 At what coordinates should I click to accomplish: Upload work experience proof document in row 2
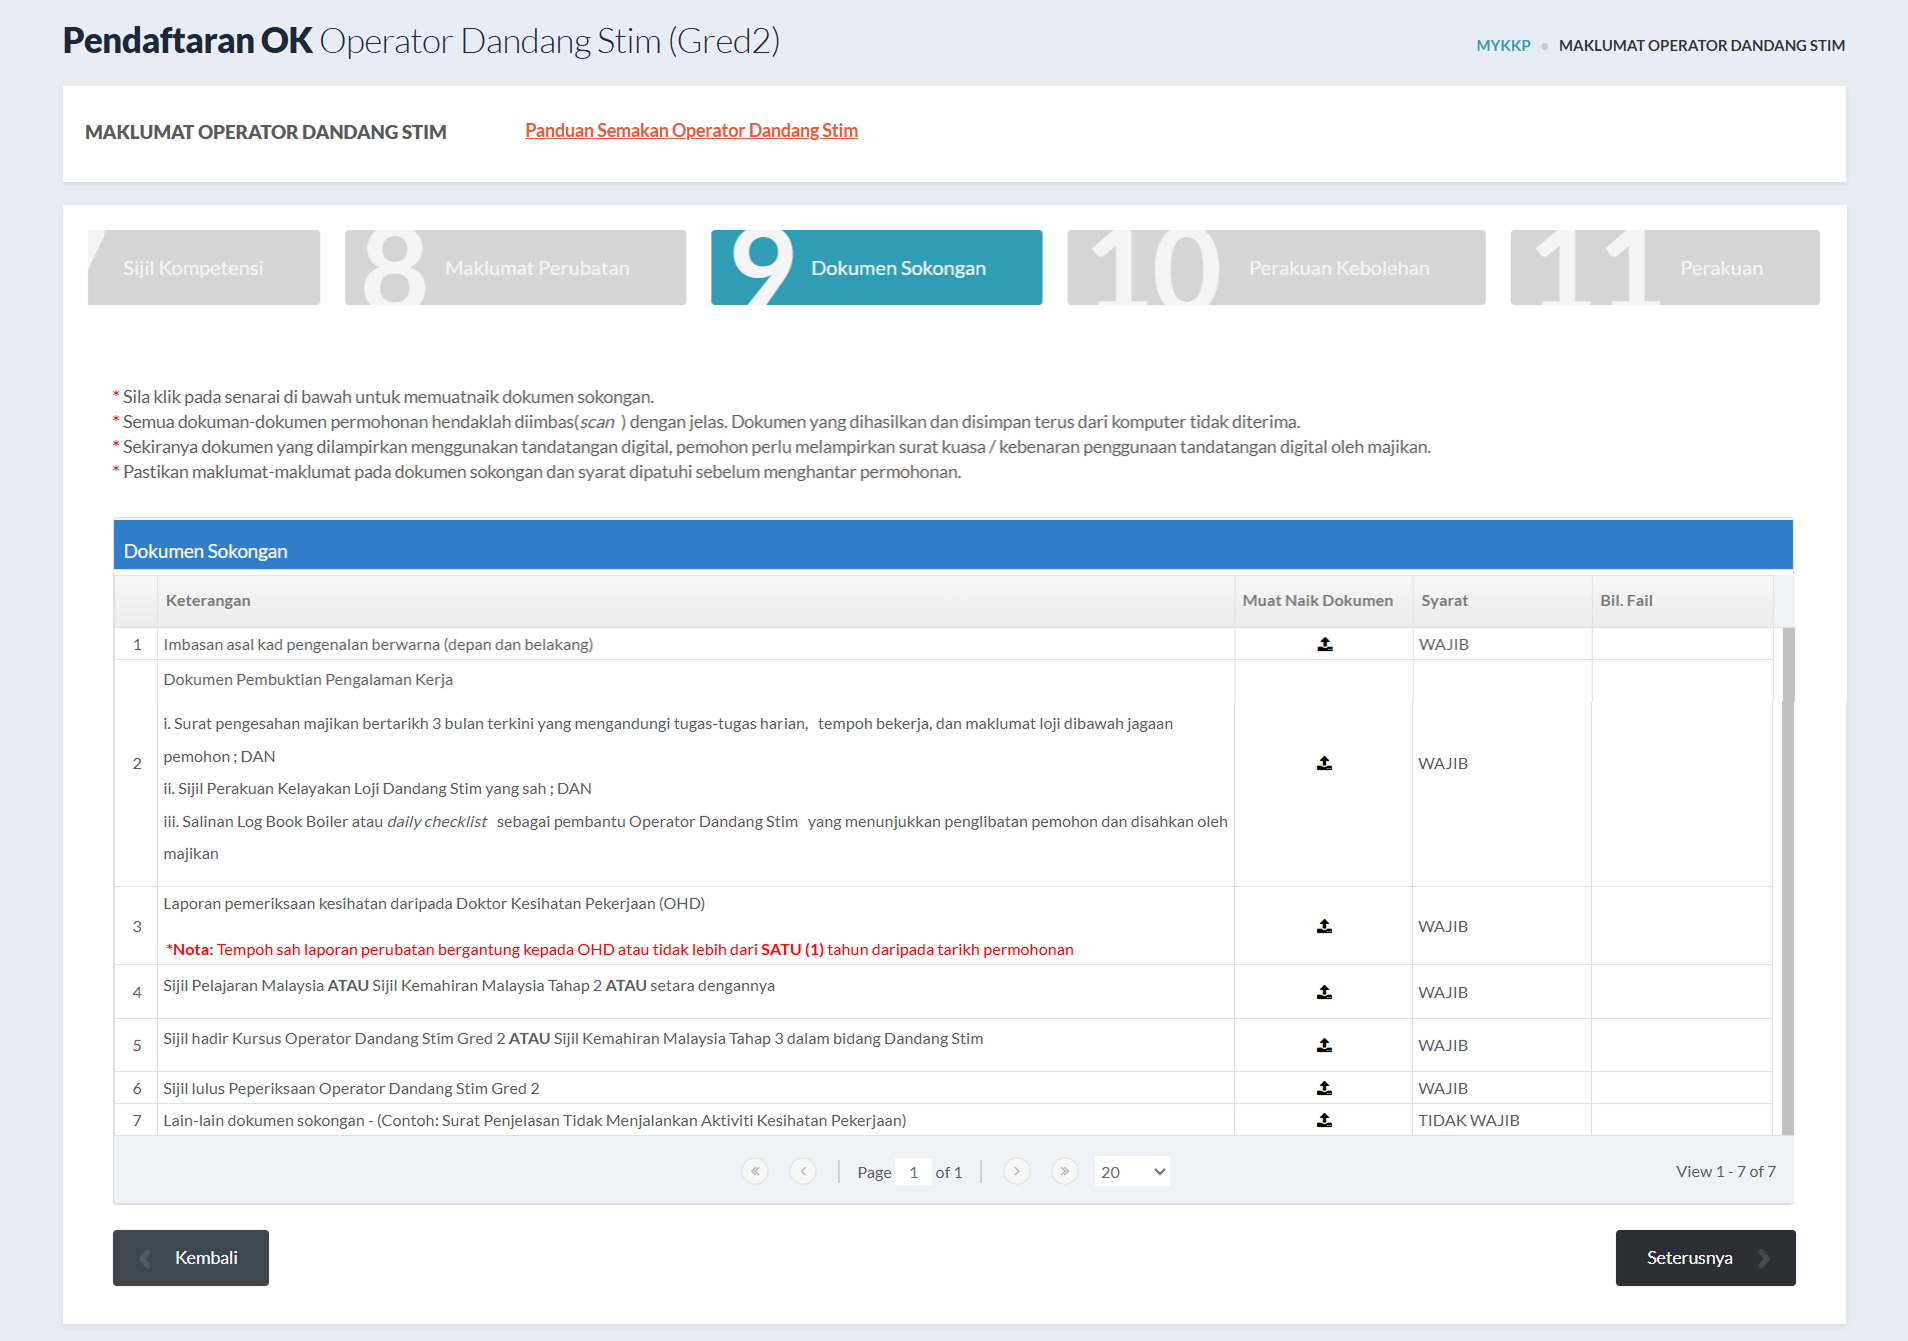click(1324, 763)
